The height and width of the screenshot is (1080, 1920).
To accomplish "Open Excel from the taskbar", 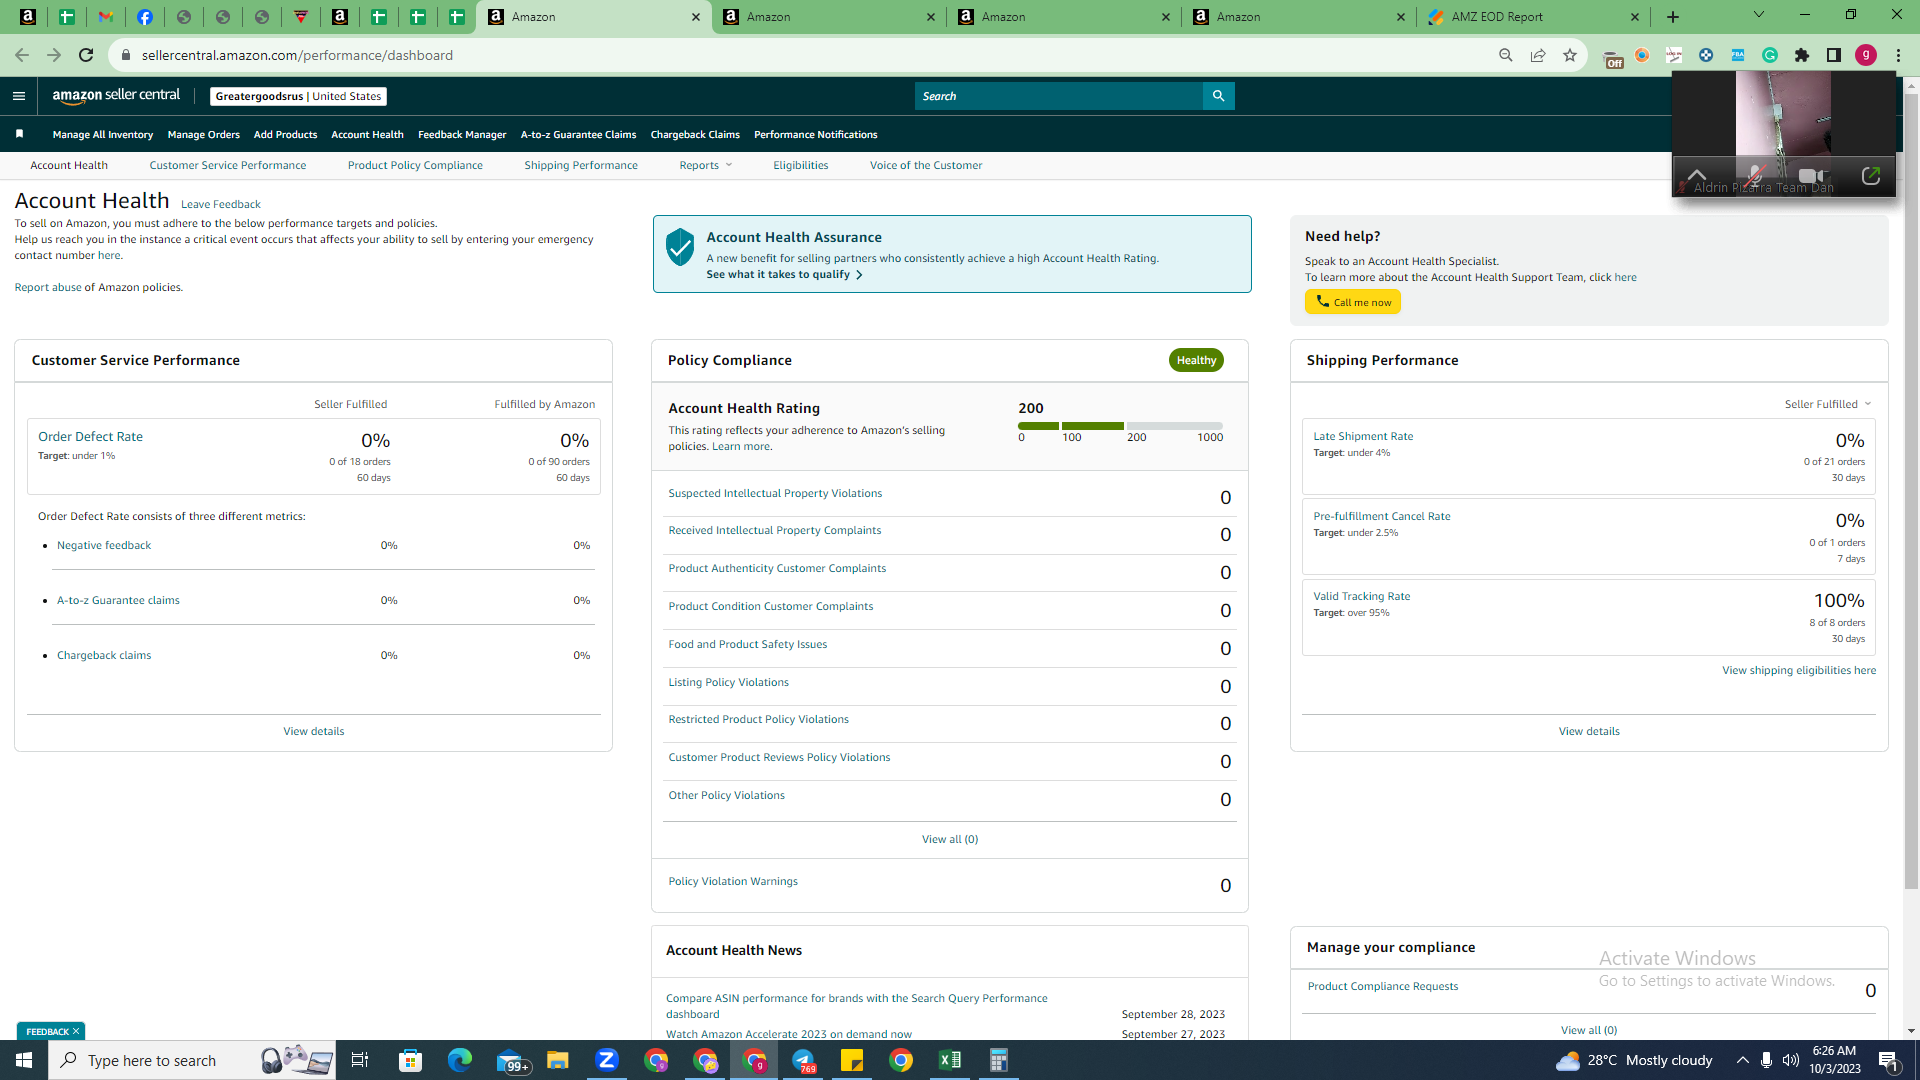I will [950, 1060].
